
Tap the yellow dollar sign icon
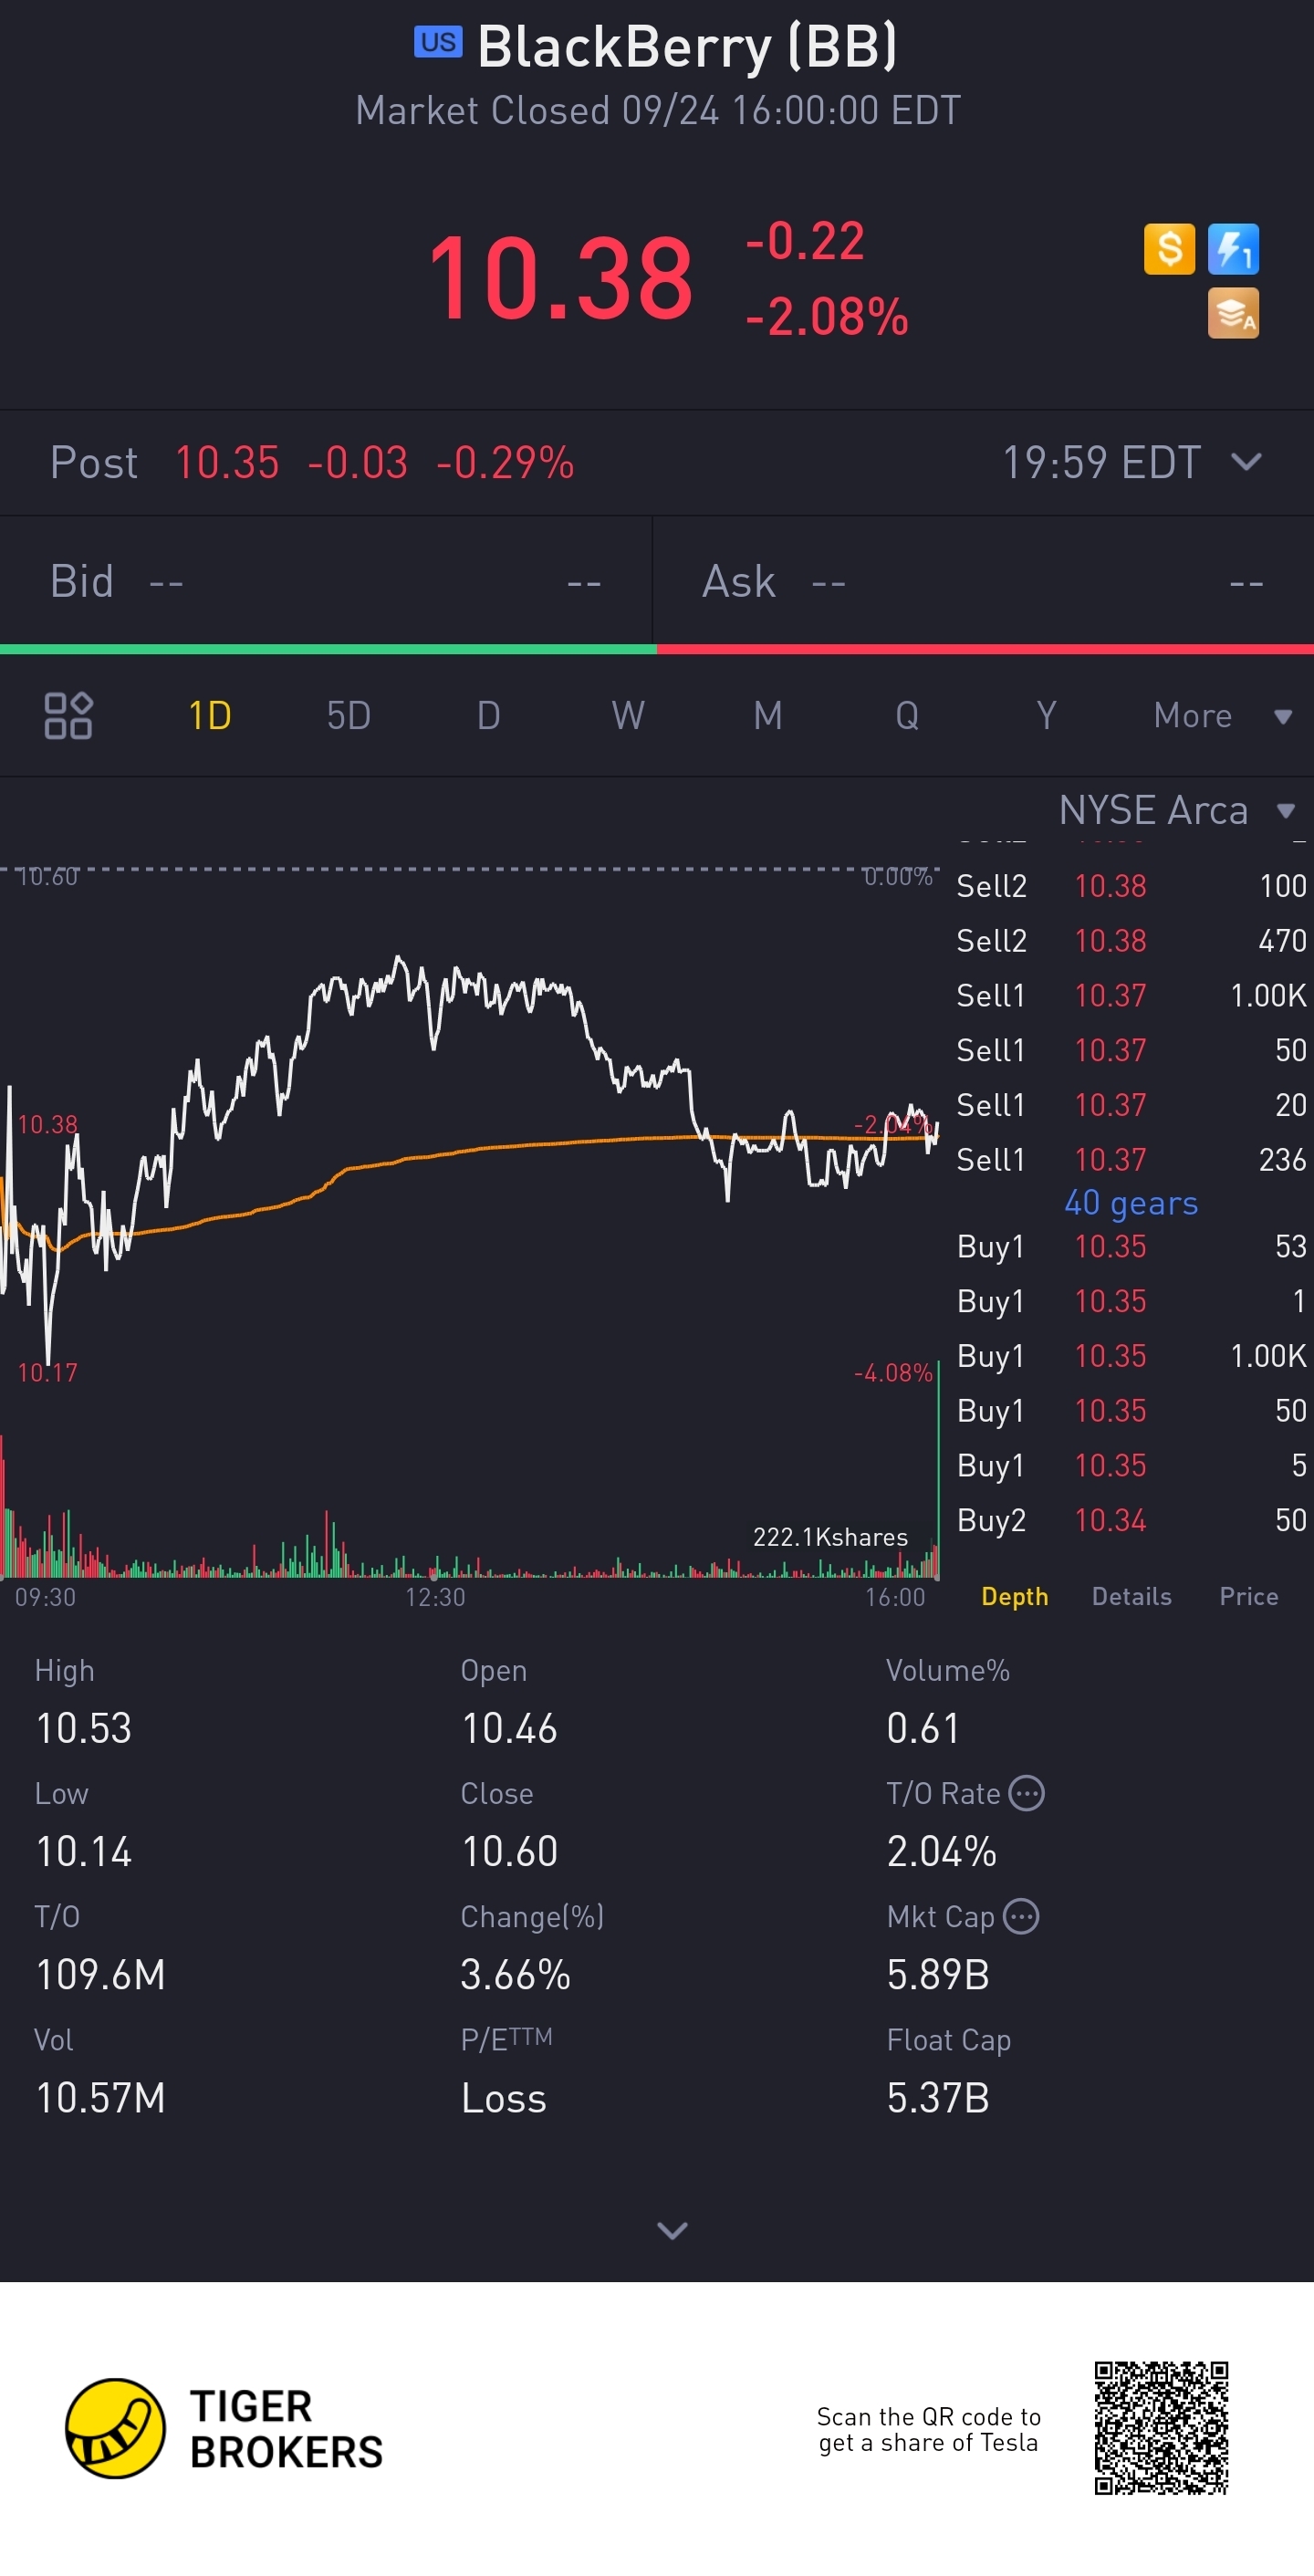(x=1169, y=248)
